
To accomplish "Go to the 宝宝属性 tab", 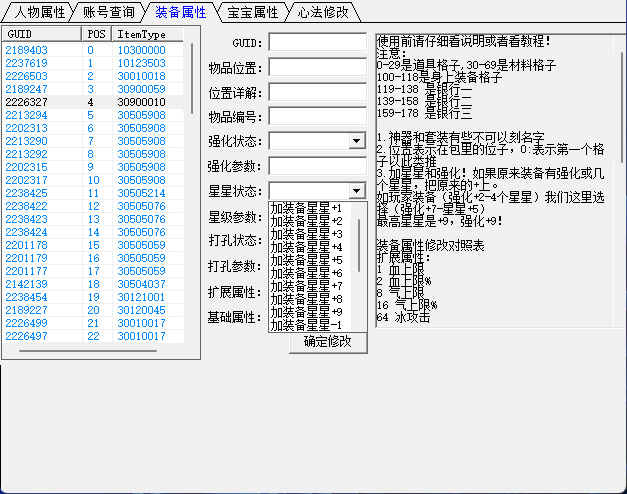I will pos(250,13).
